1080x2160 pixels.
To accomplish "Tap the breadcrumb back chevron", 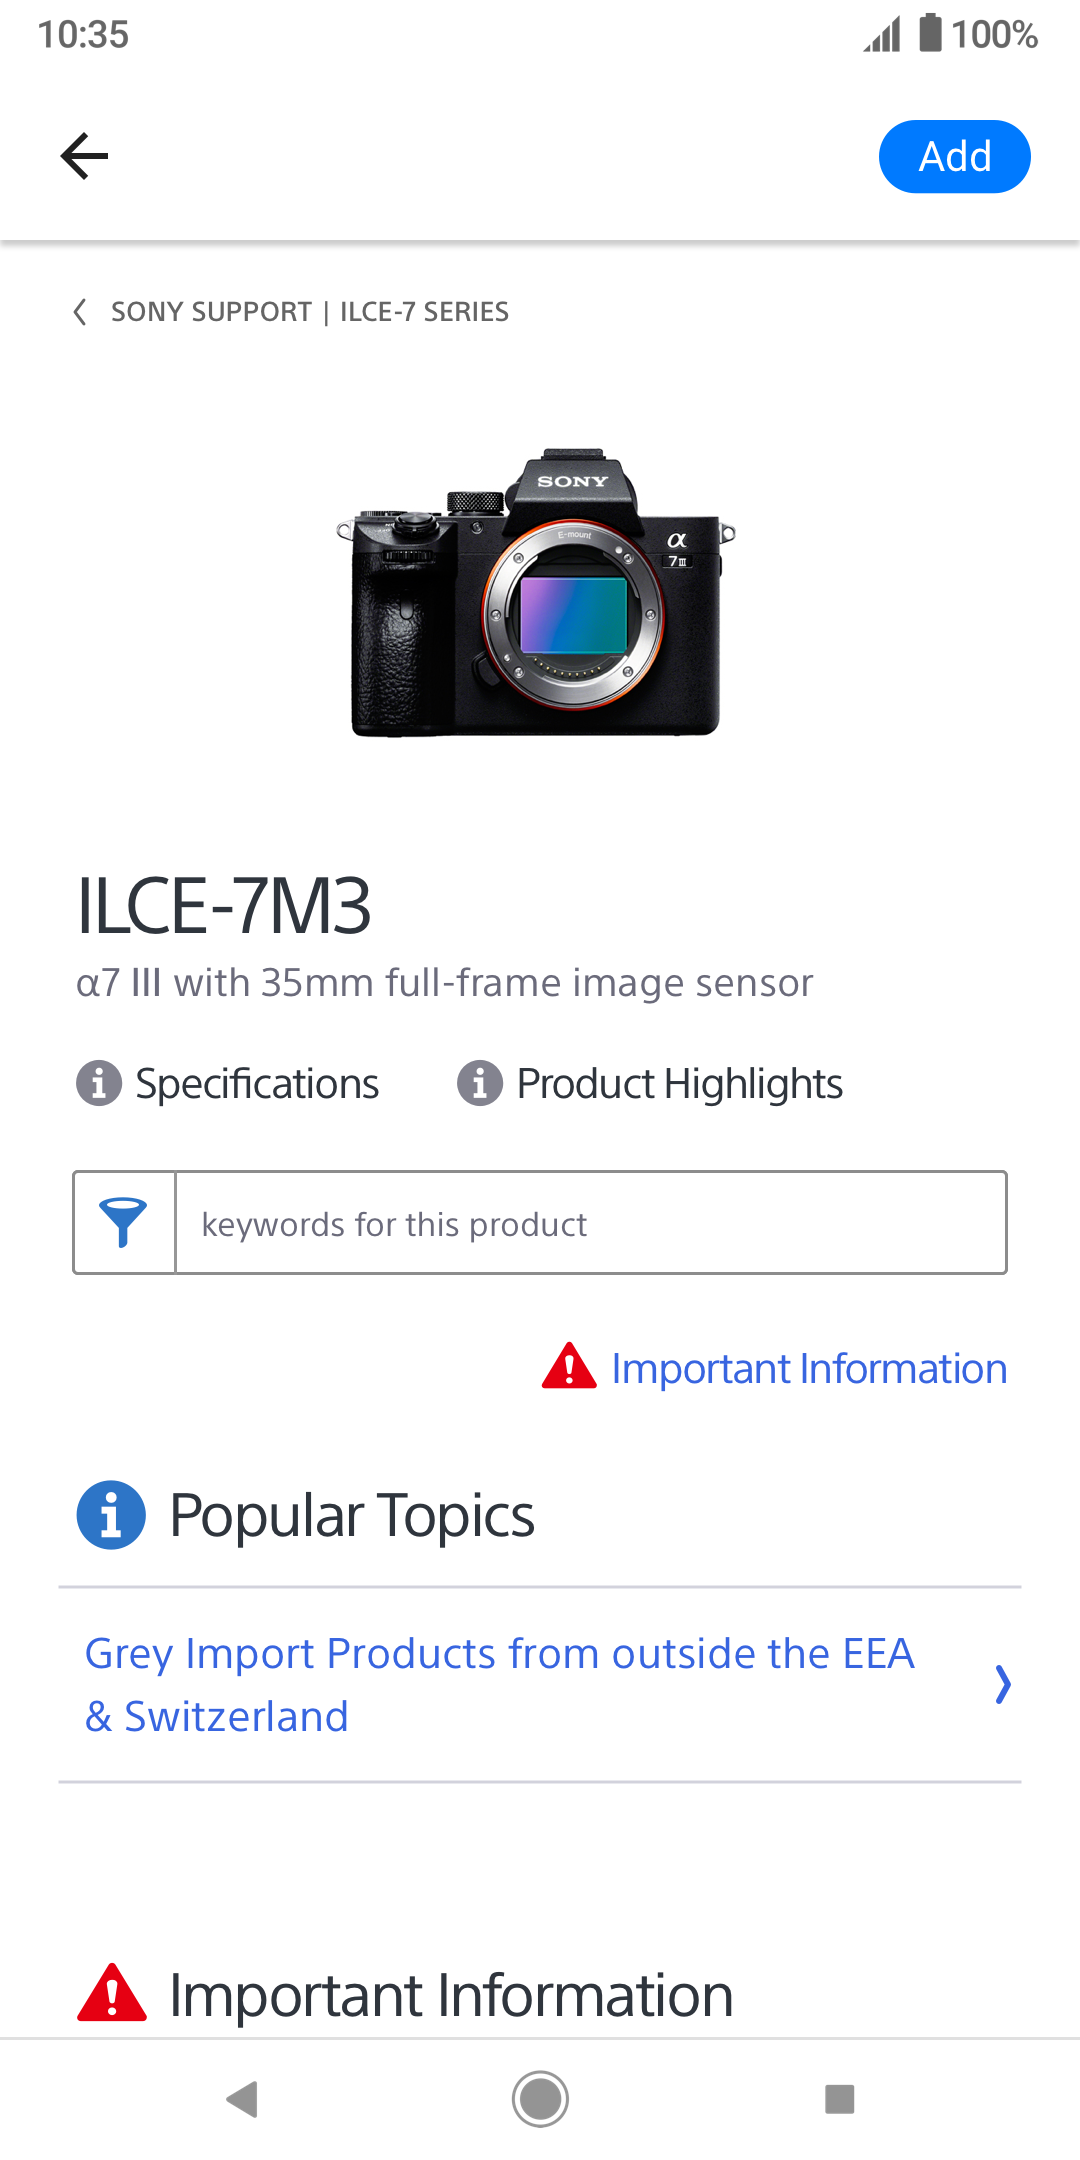I will pos(80,312).
